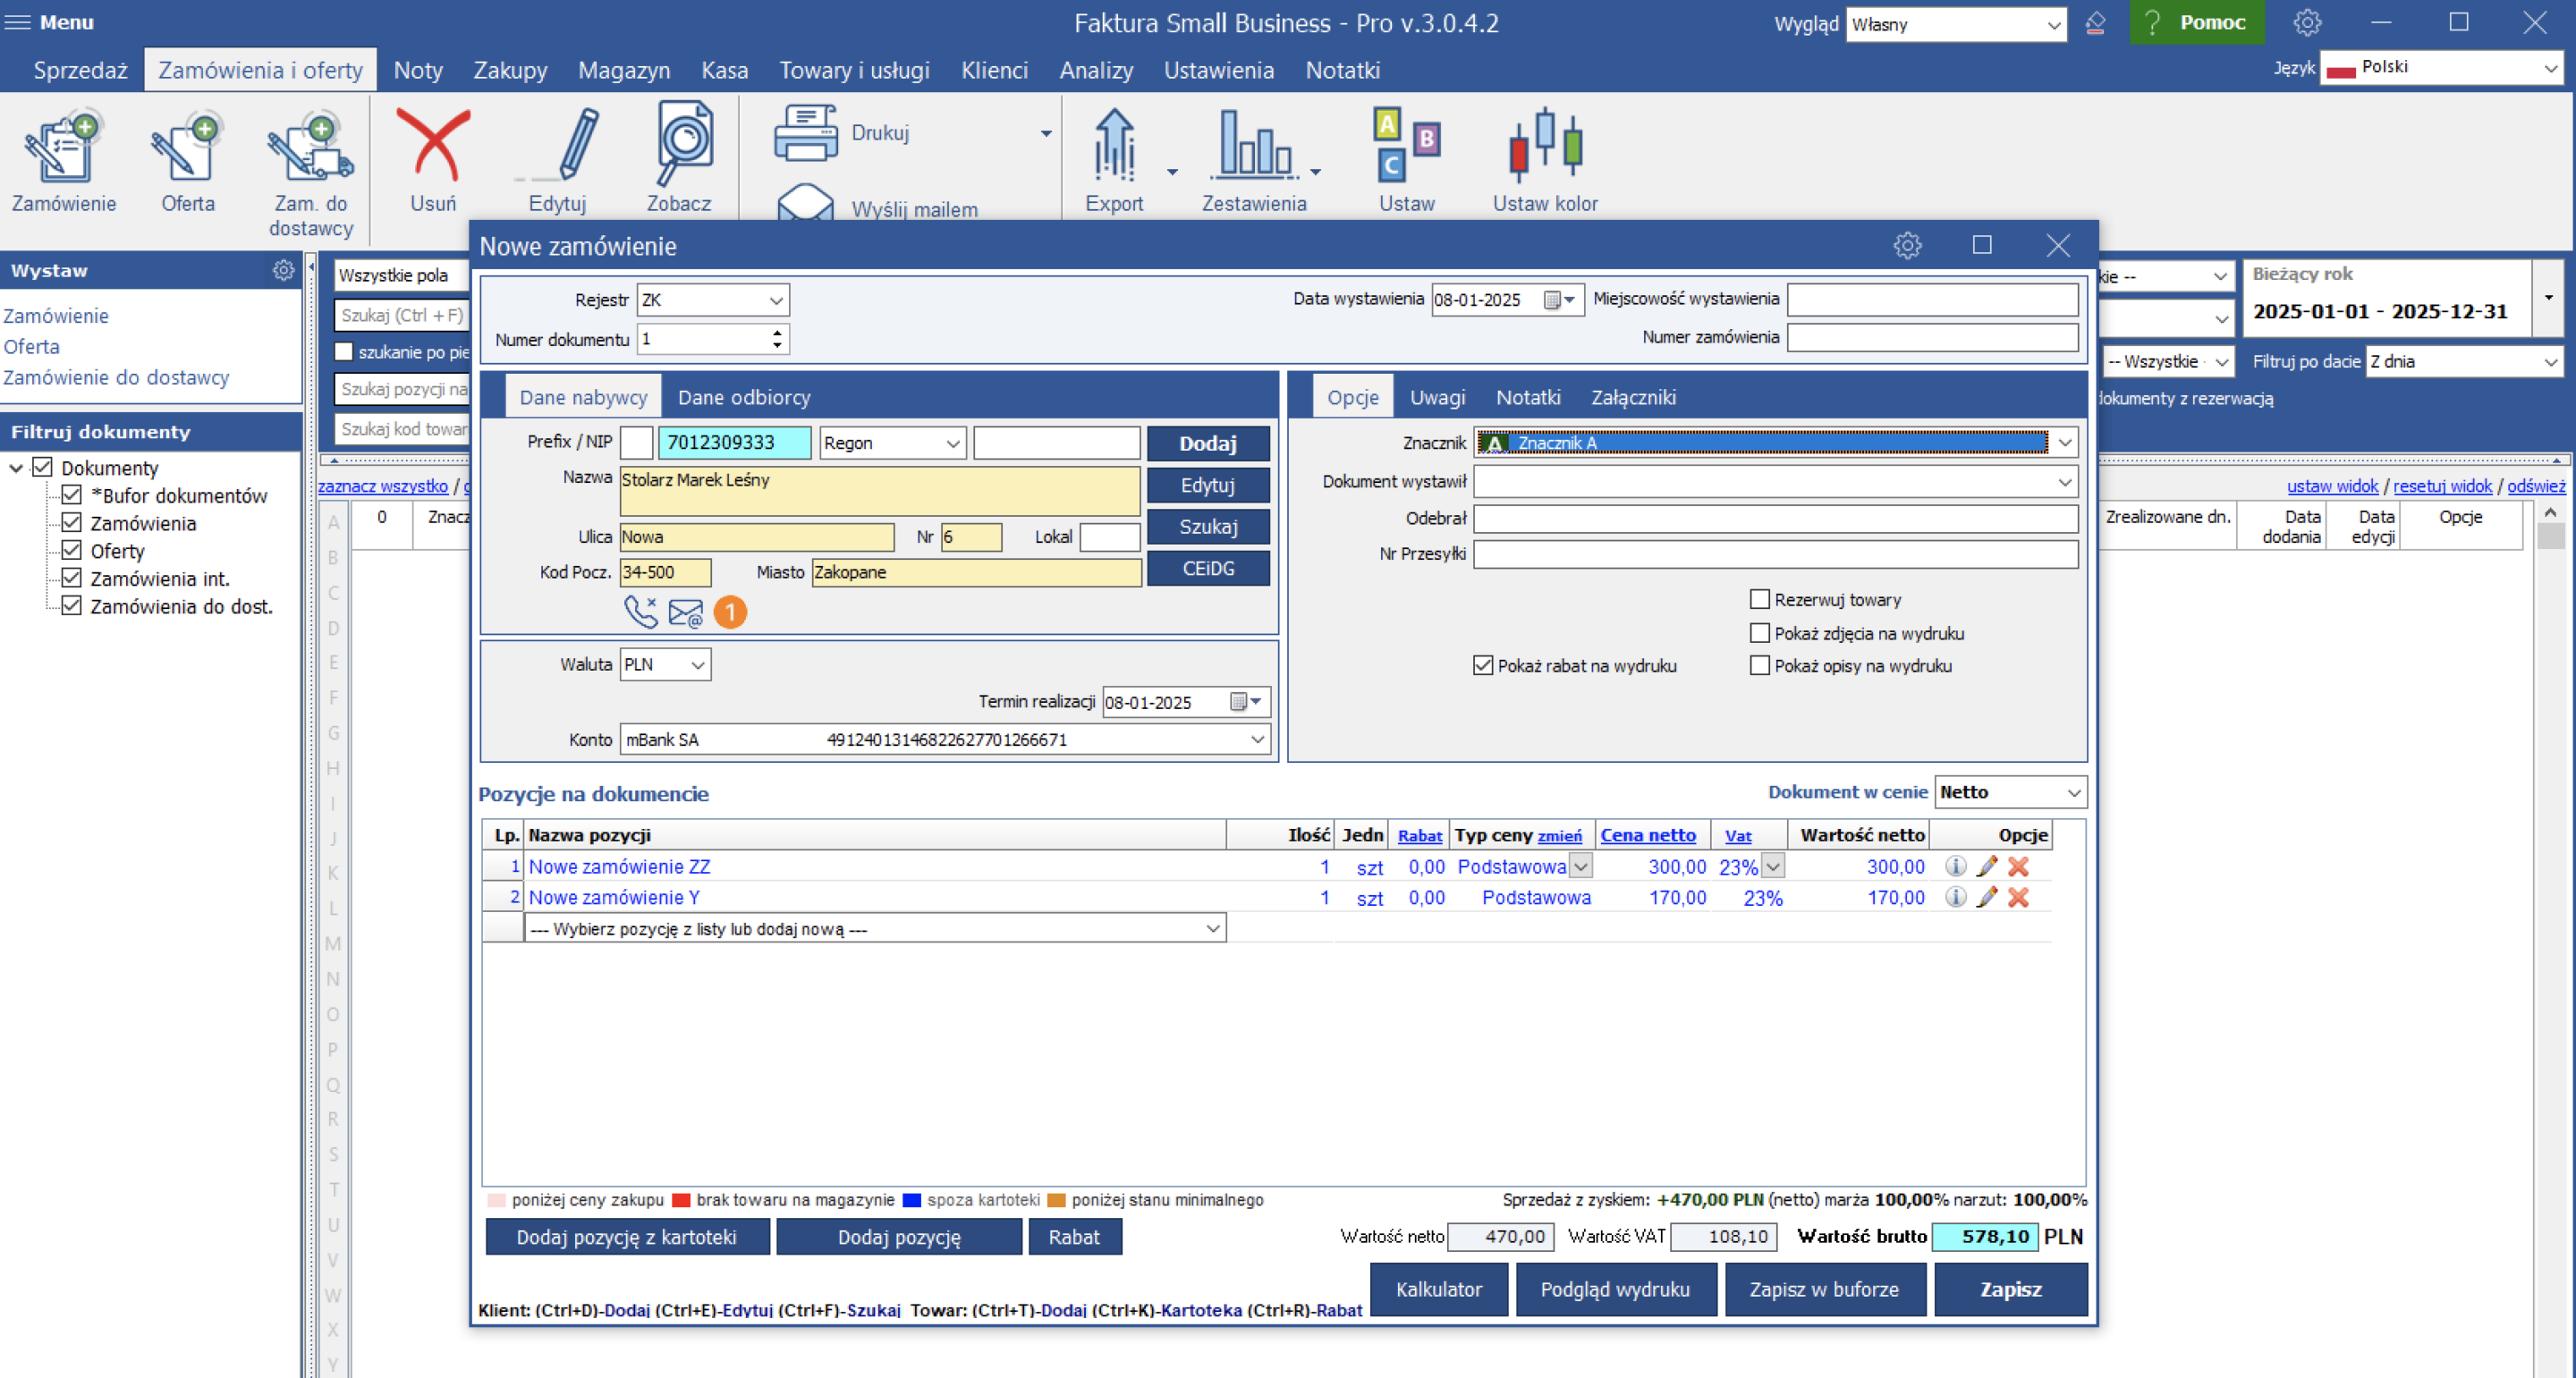
Task: Click the Zapisz button
Action: coord(2010,1289)
